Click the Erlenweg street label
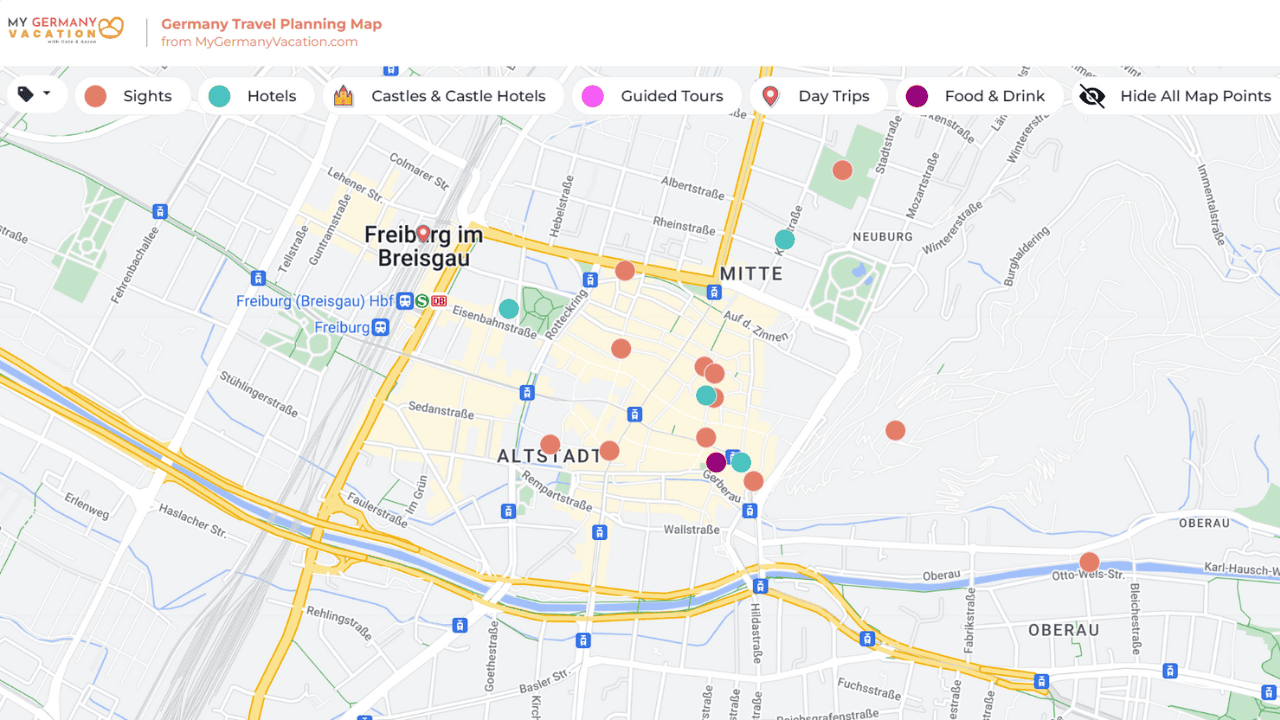The height and width of the screenshot is (720, 1280). pyautogui.click(x=86, y=506)
